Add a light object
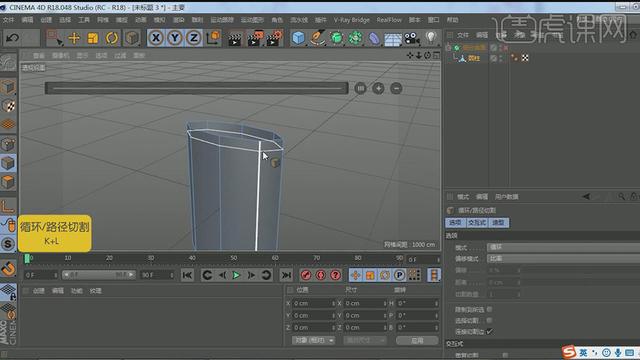The height and width of the screenshot is (360, 640). pos(431,38)
